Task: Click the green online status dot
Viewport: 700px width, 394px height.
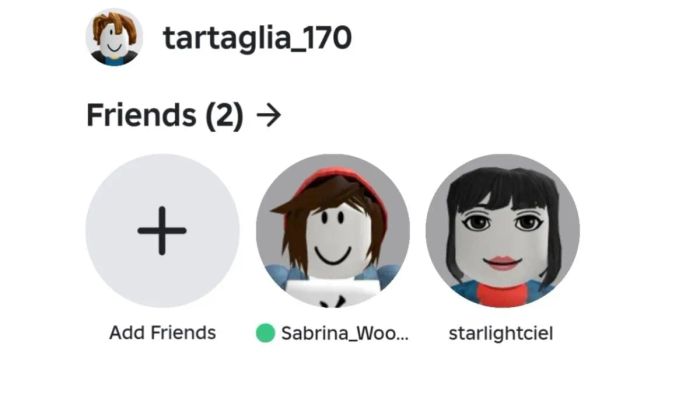Action: [x=265, y=333]
